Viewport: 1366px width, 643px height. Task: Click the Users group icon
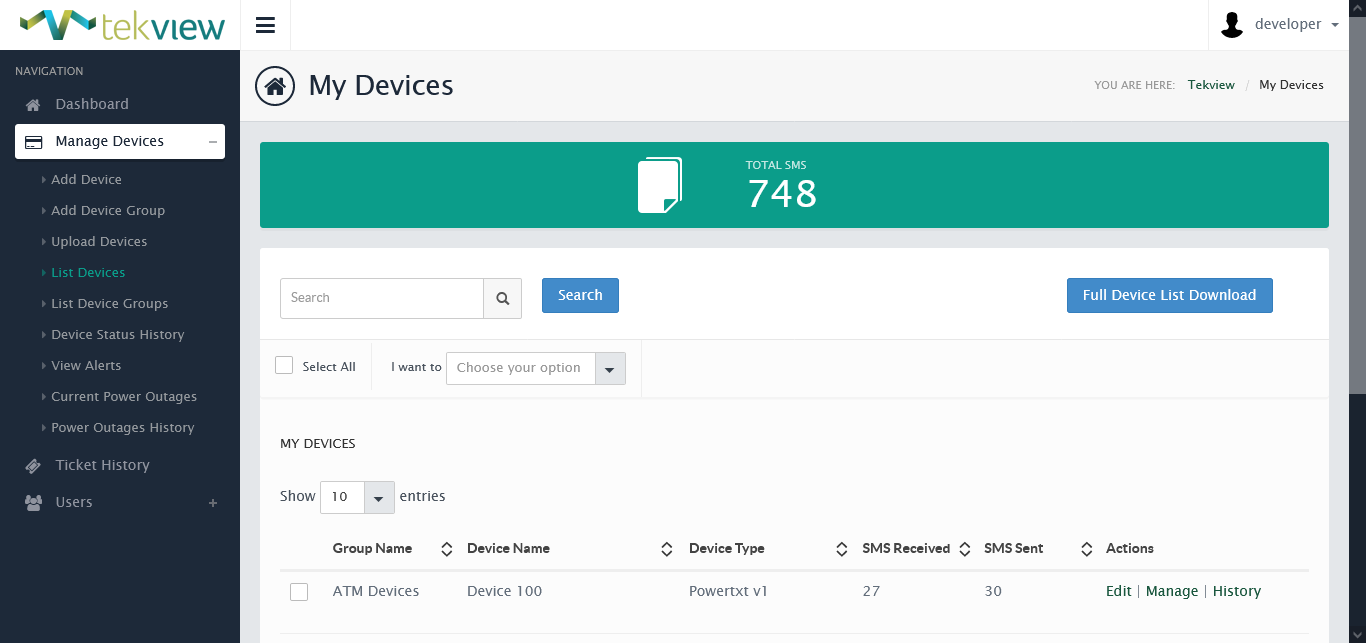33,503
